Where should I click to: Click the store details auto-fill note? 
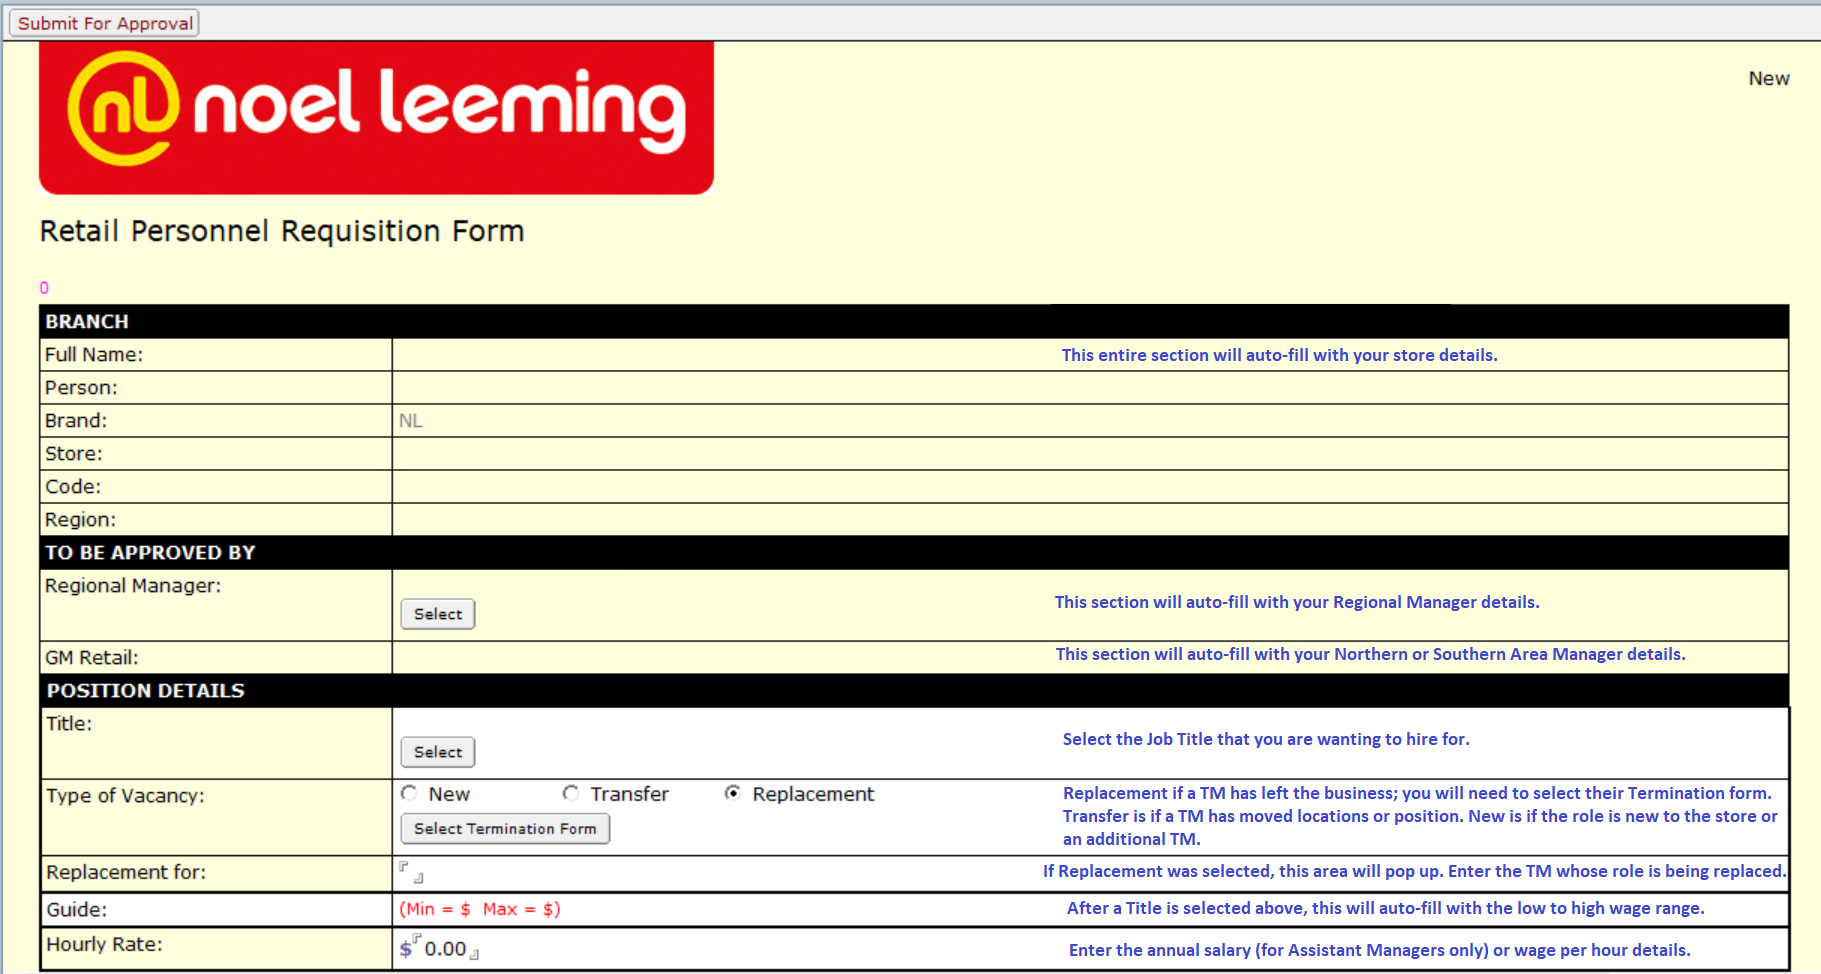pyautogui.click(x=1280, y=355)
